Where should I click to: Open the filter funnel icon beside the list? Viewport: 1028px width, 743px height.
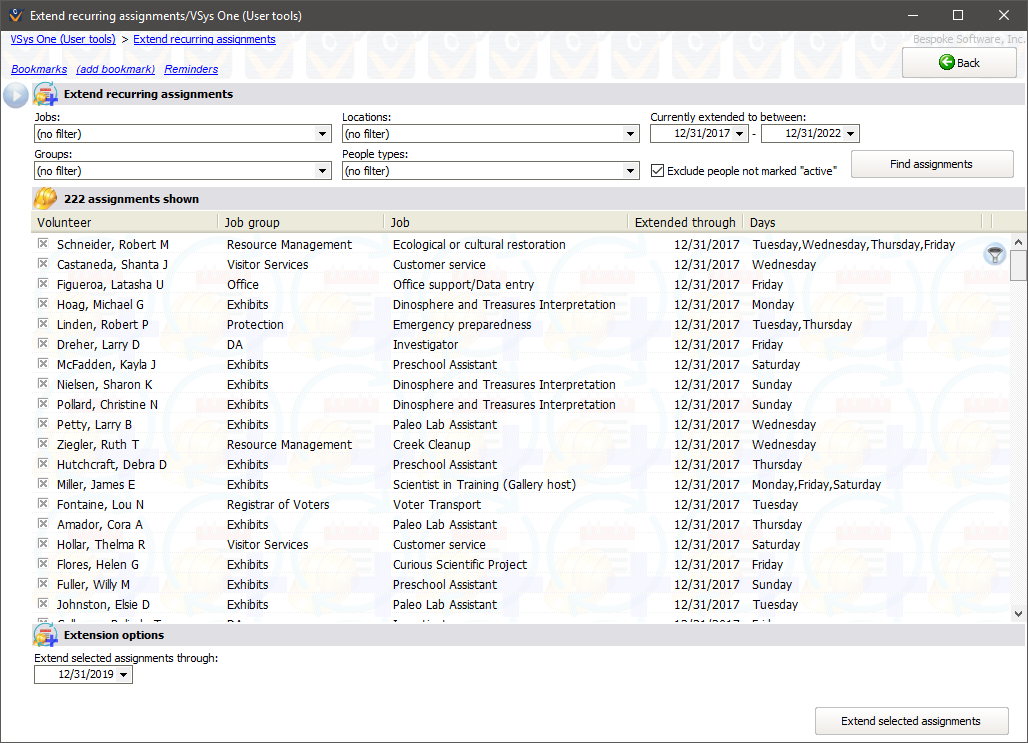point(994,254)
